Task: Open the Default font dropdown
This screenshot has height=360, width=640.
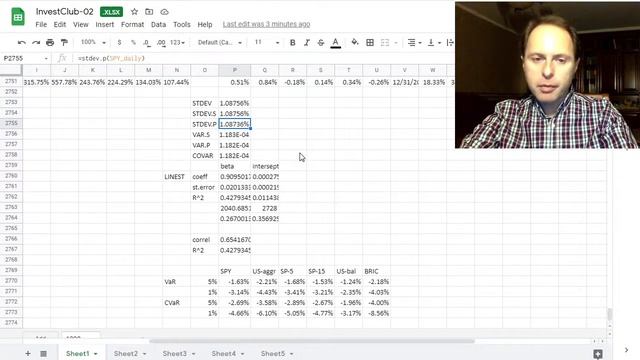Action: pyautogui.click(x=220, y=42)
